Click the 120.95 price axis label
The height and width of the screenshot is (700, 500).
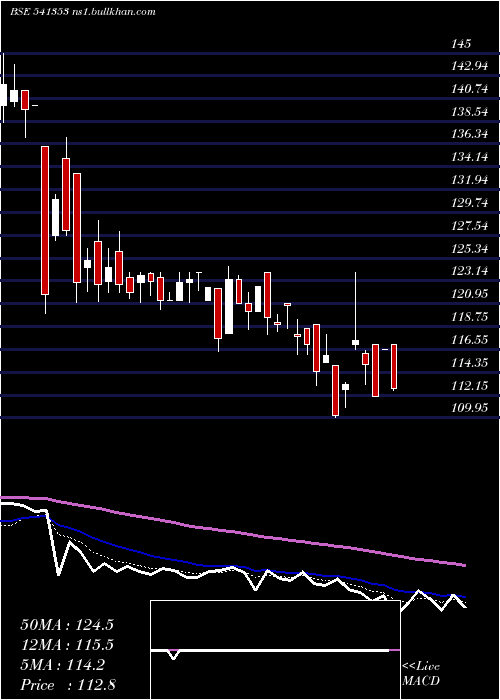(x=470, y=294)
